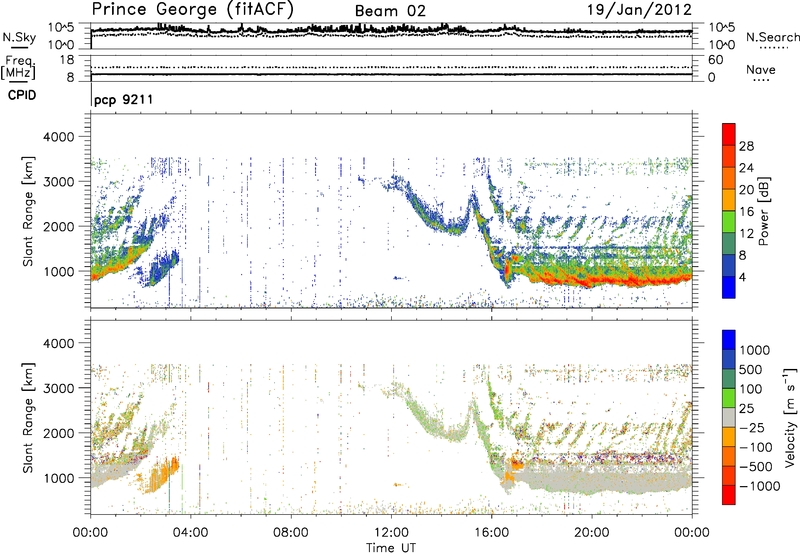Pick the light green segment of power color bar

point(729,222)
